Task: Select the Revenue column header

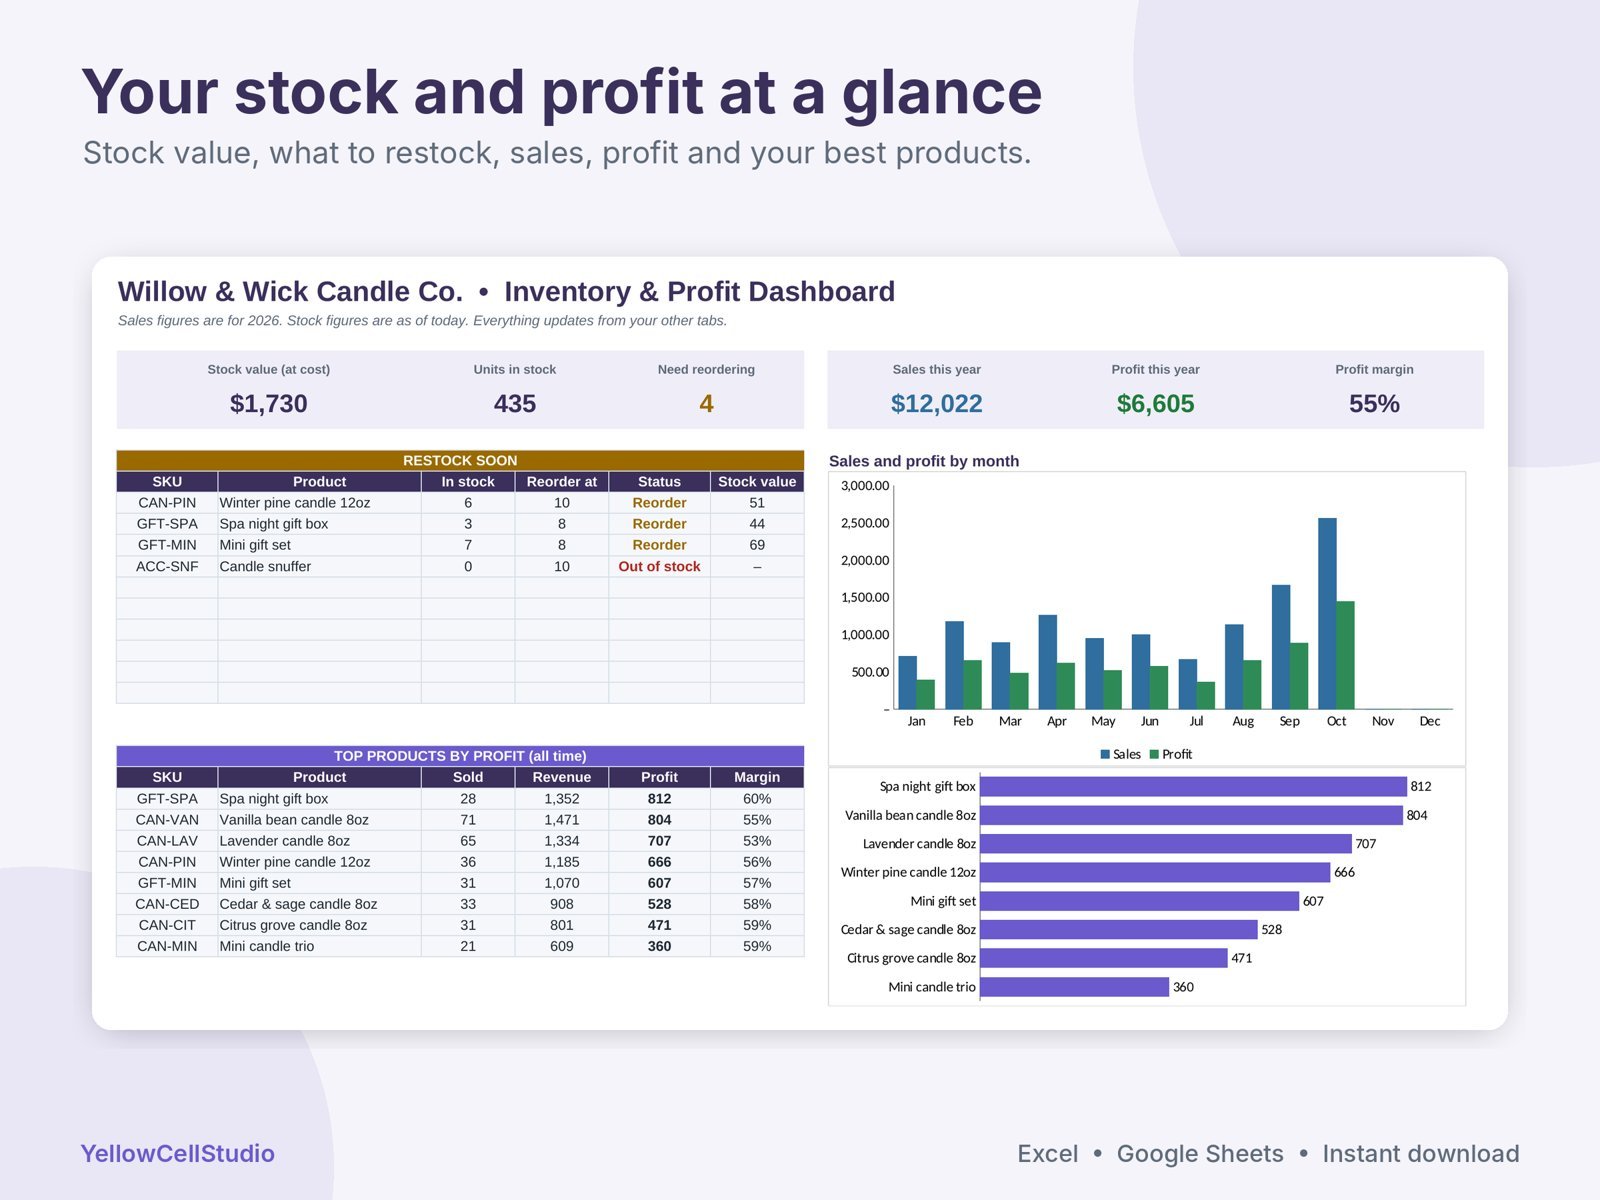Action: click(x=562, y=777)
